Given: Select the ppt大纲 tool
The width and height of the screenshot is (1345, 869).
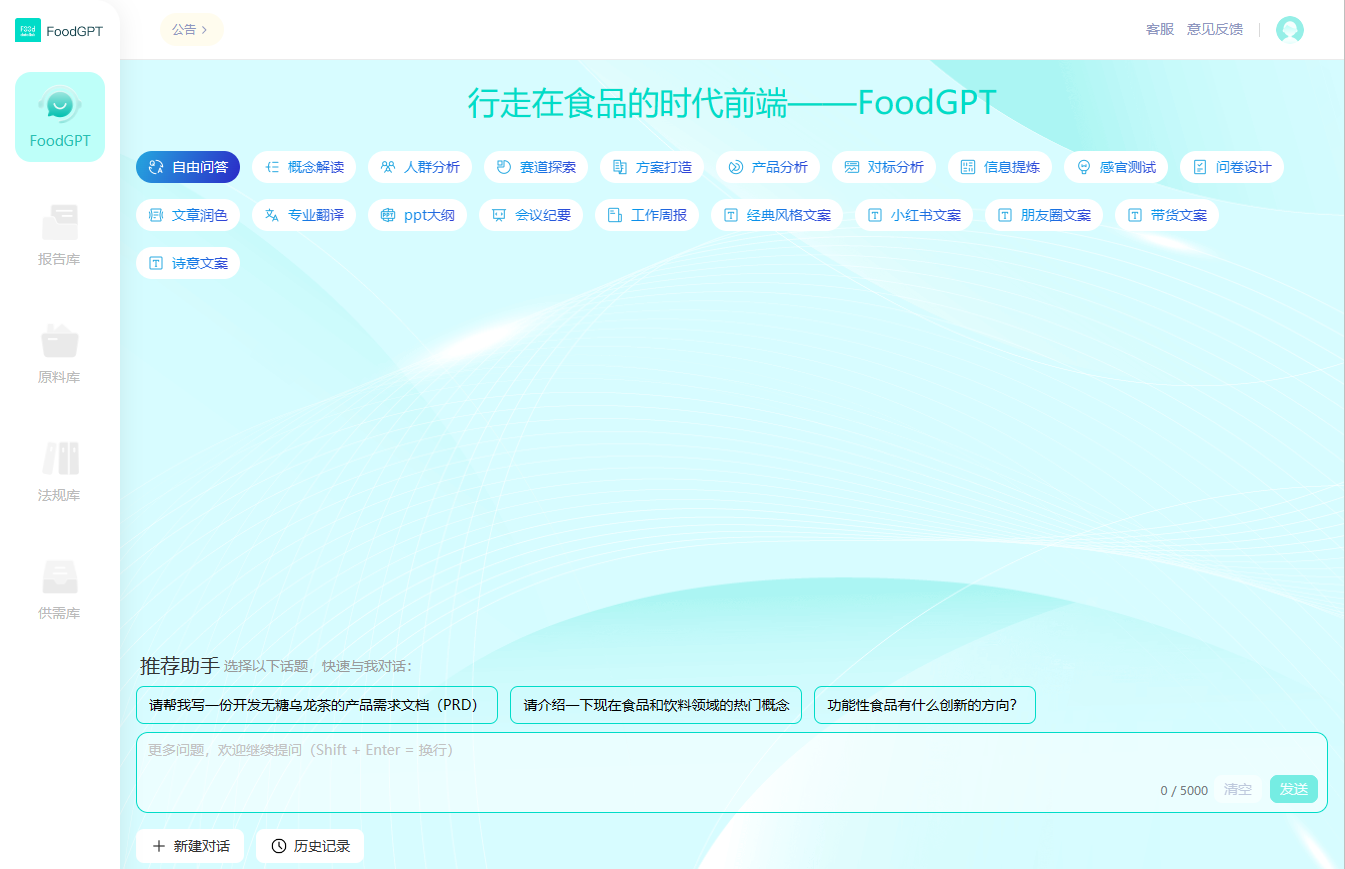Looking at the screenshot, I should pos(417,215).
